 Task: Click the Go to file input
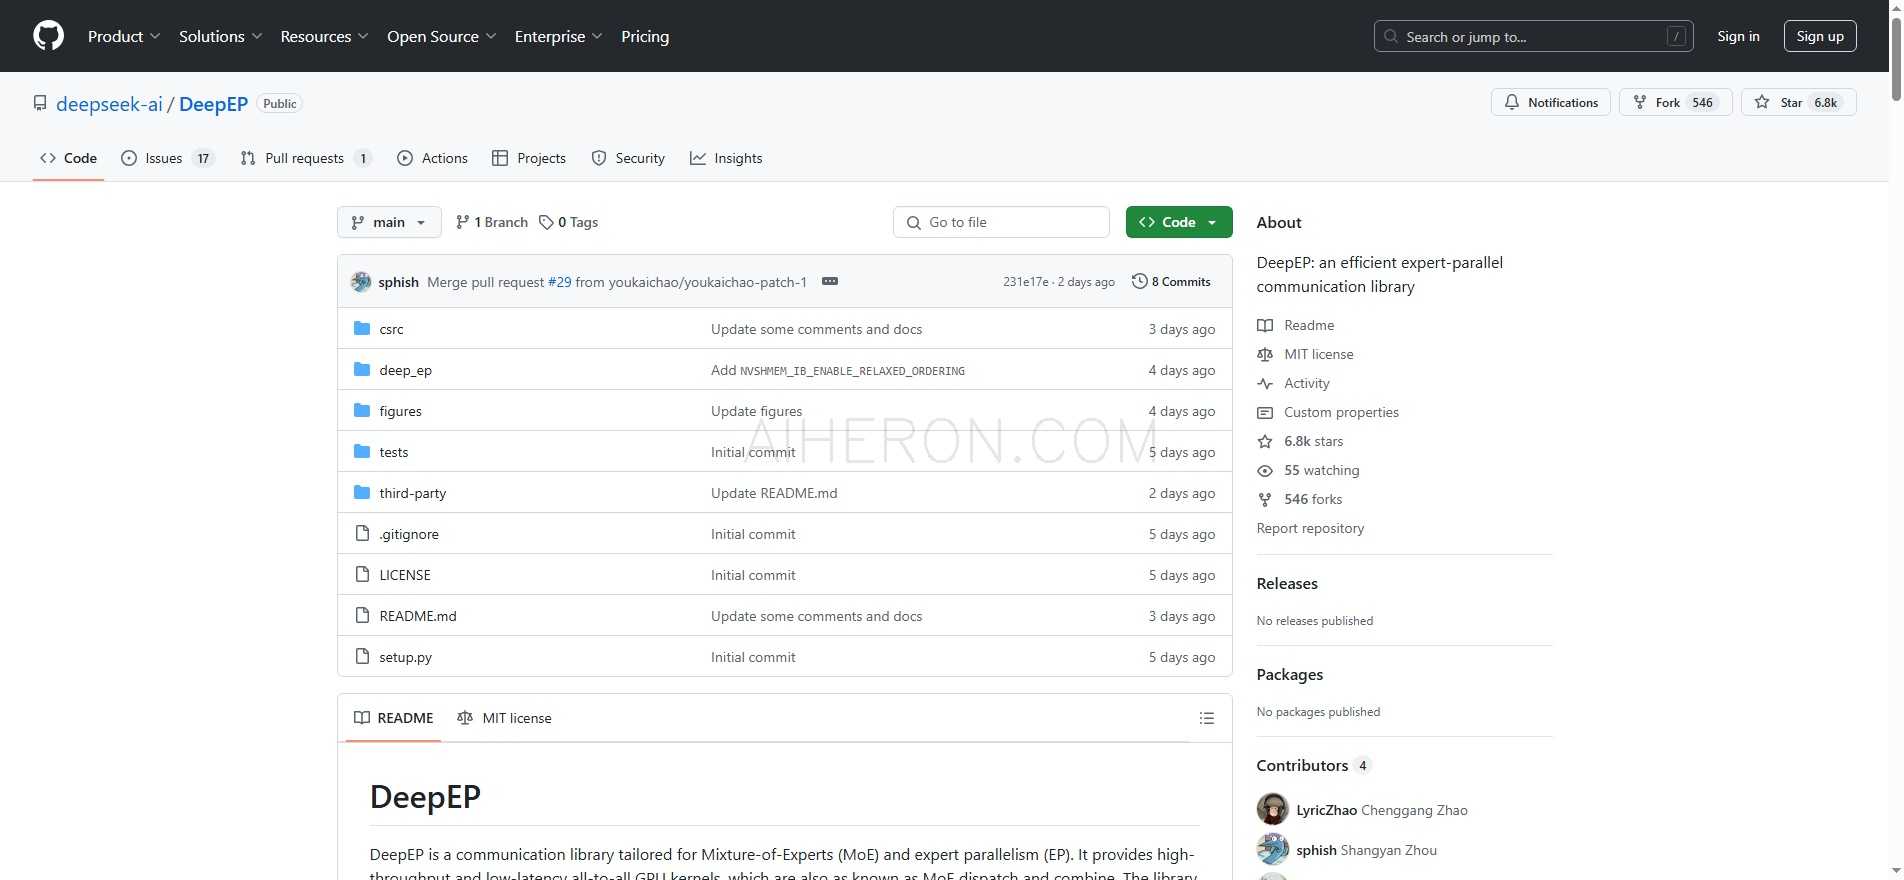click(1001, 222)
